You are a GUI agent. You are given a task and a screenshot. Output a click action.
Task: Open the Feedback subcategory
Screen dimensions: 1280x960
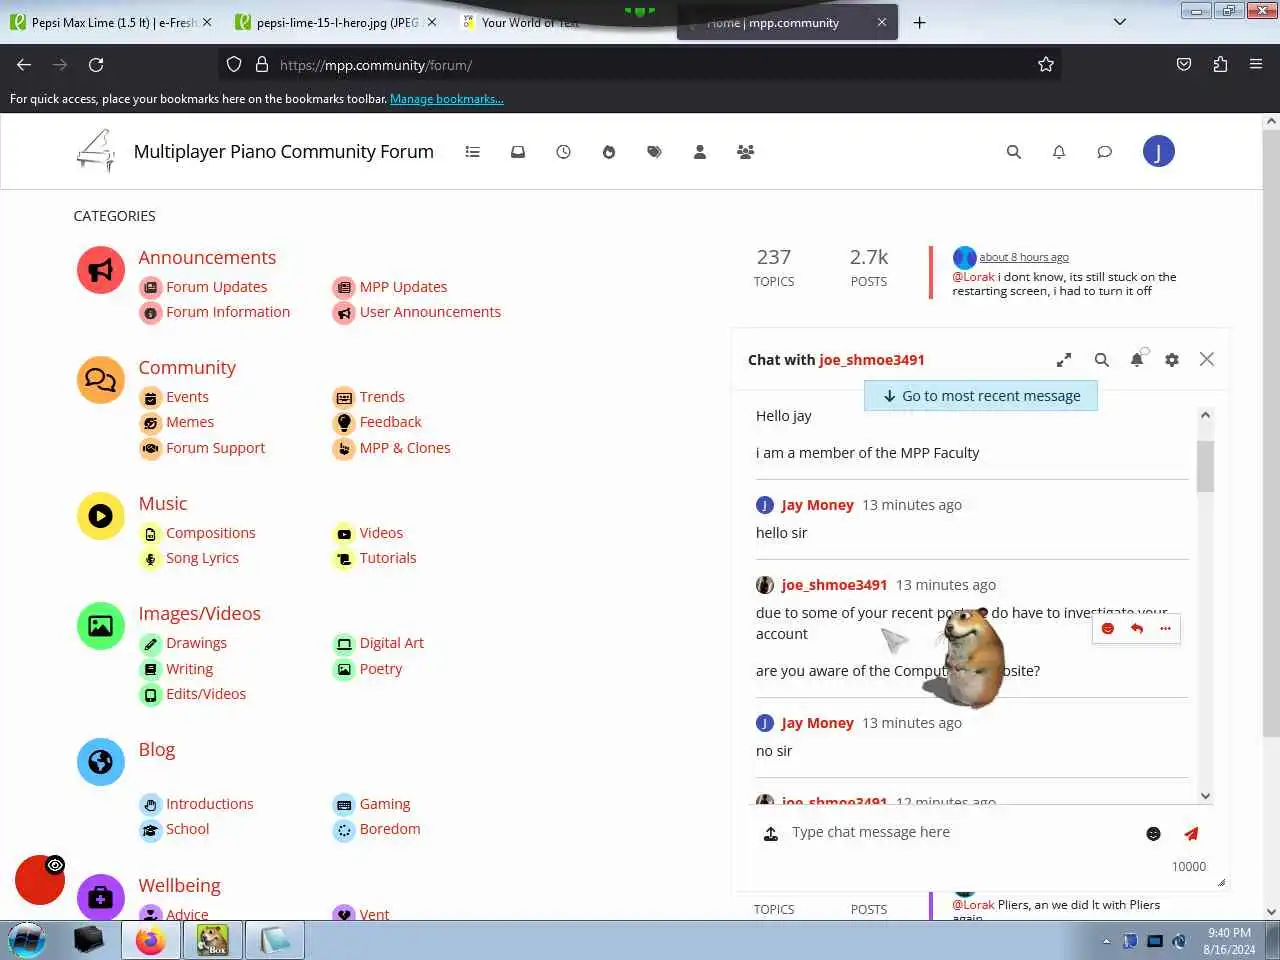click(390, 422)
